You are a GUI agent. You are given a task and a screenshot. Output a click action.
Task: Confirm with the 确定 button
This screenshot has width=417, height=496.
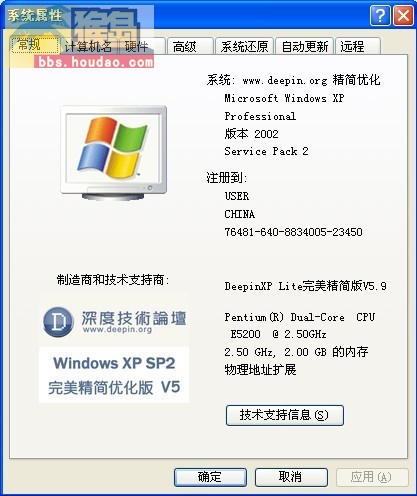[210, 477]
